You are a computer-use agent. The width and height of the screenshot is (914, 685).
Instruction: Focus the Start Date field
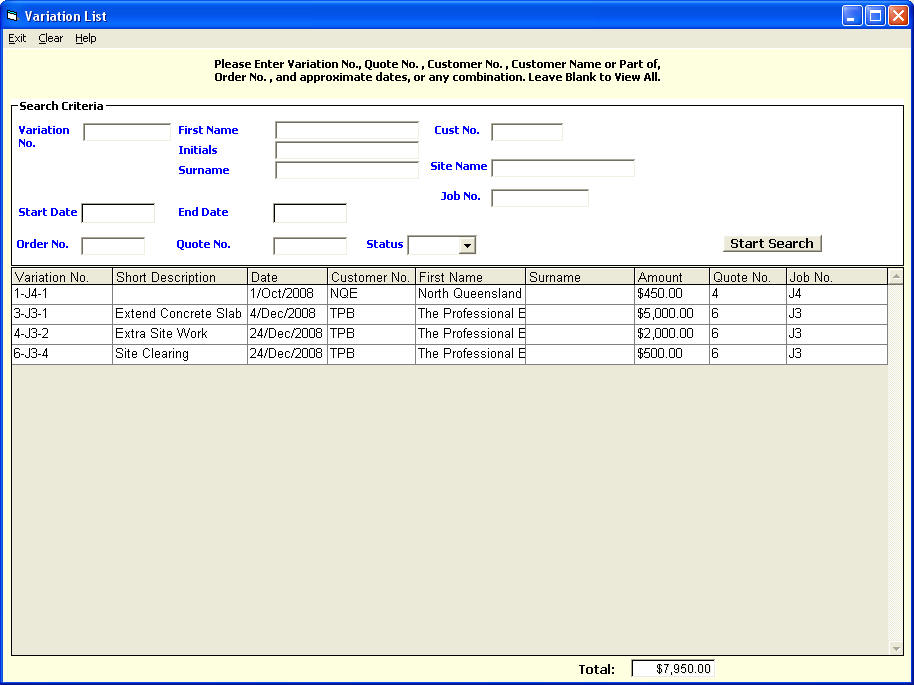118,213
